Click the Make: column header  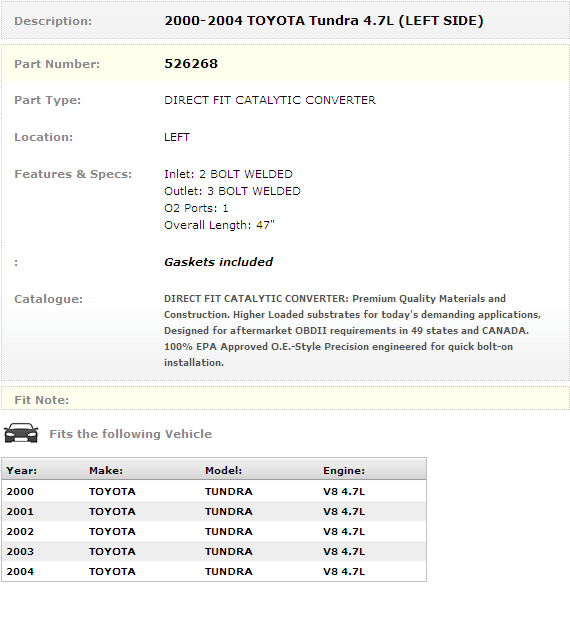(x=106, y=471)
